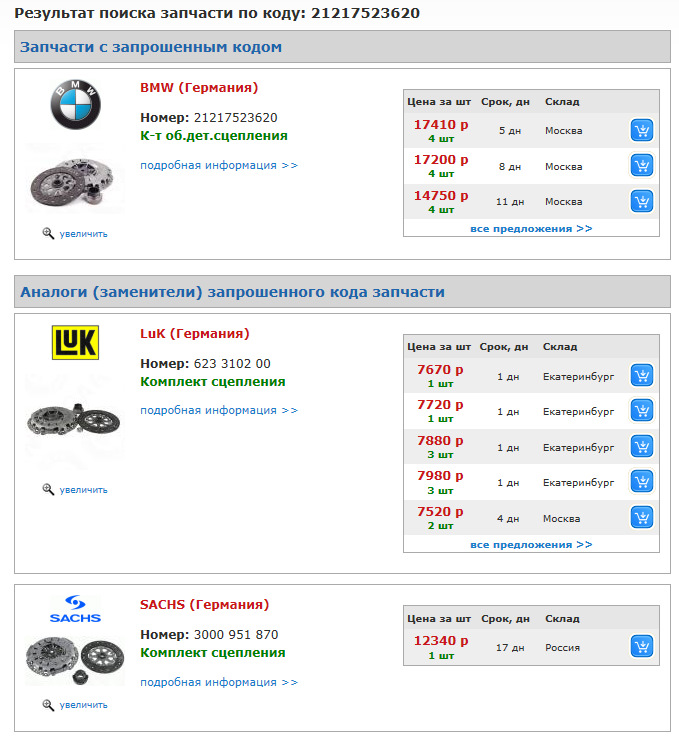Add SACHS 12340 р offer to cart
Screen dimensions: 679x738
[x=642, y=646]
